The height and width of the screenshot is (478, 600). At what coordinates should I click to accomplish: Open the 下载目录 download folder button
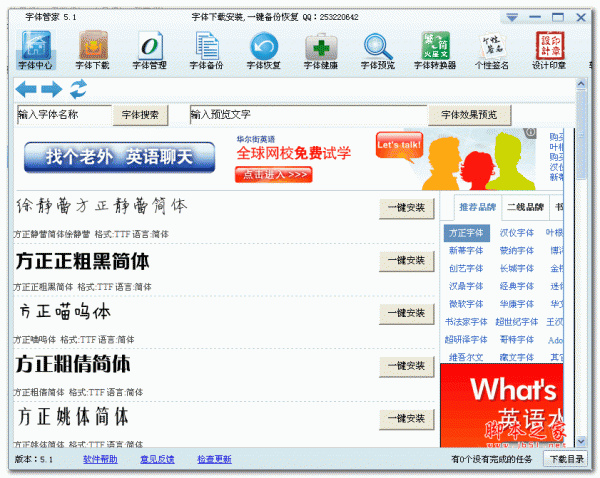pyautogui.click(x=567, y=459)
